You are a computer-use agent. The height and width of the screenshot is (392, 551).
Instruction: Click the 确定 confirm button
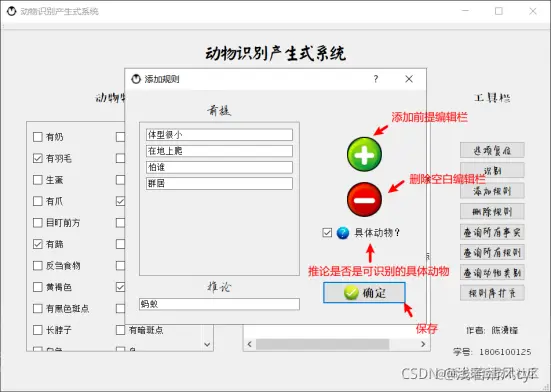coord(364,292)
